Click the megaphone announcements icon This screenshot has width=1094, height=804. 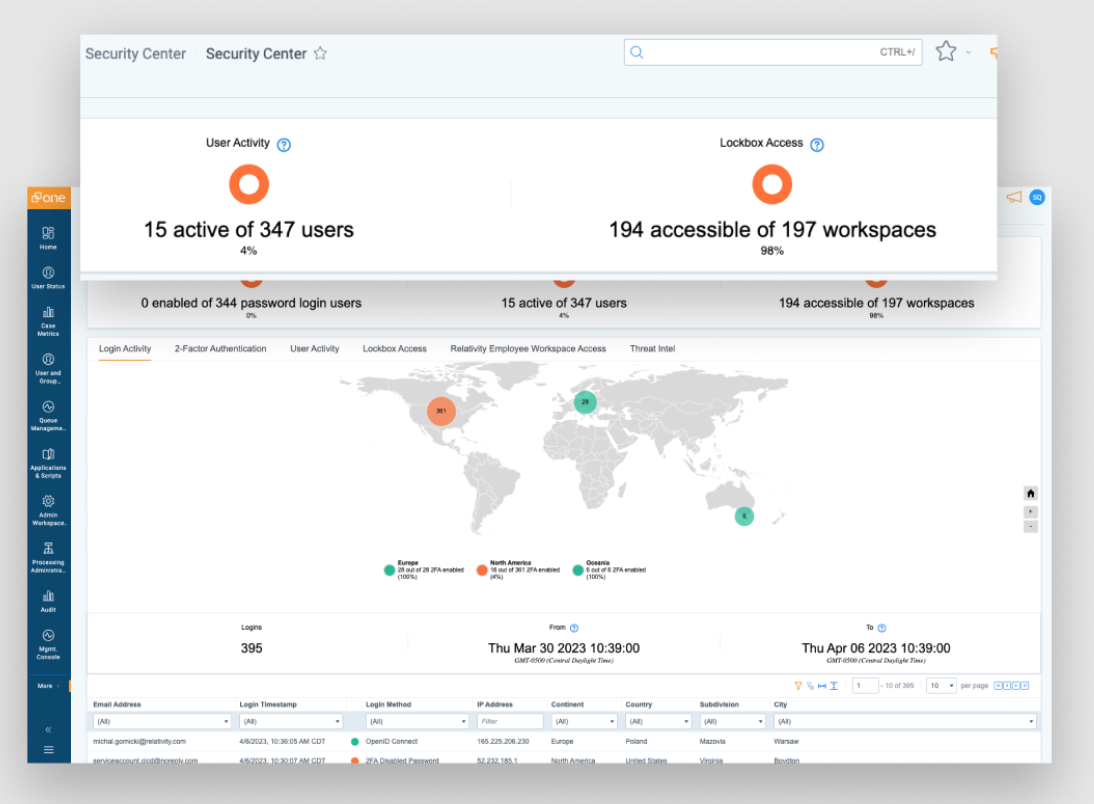[x=1014, y=198]
